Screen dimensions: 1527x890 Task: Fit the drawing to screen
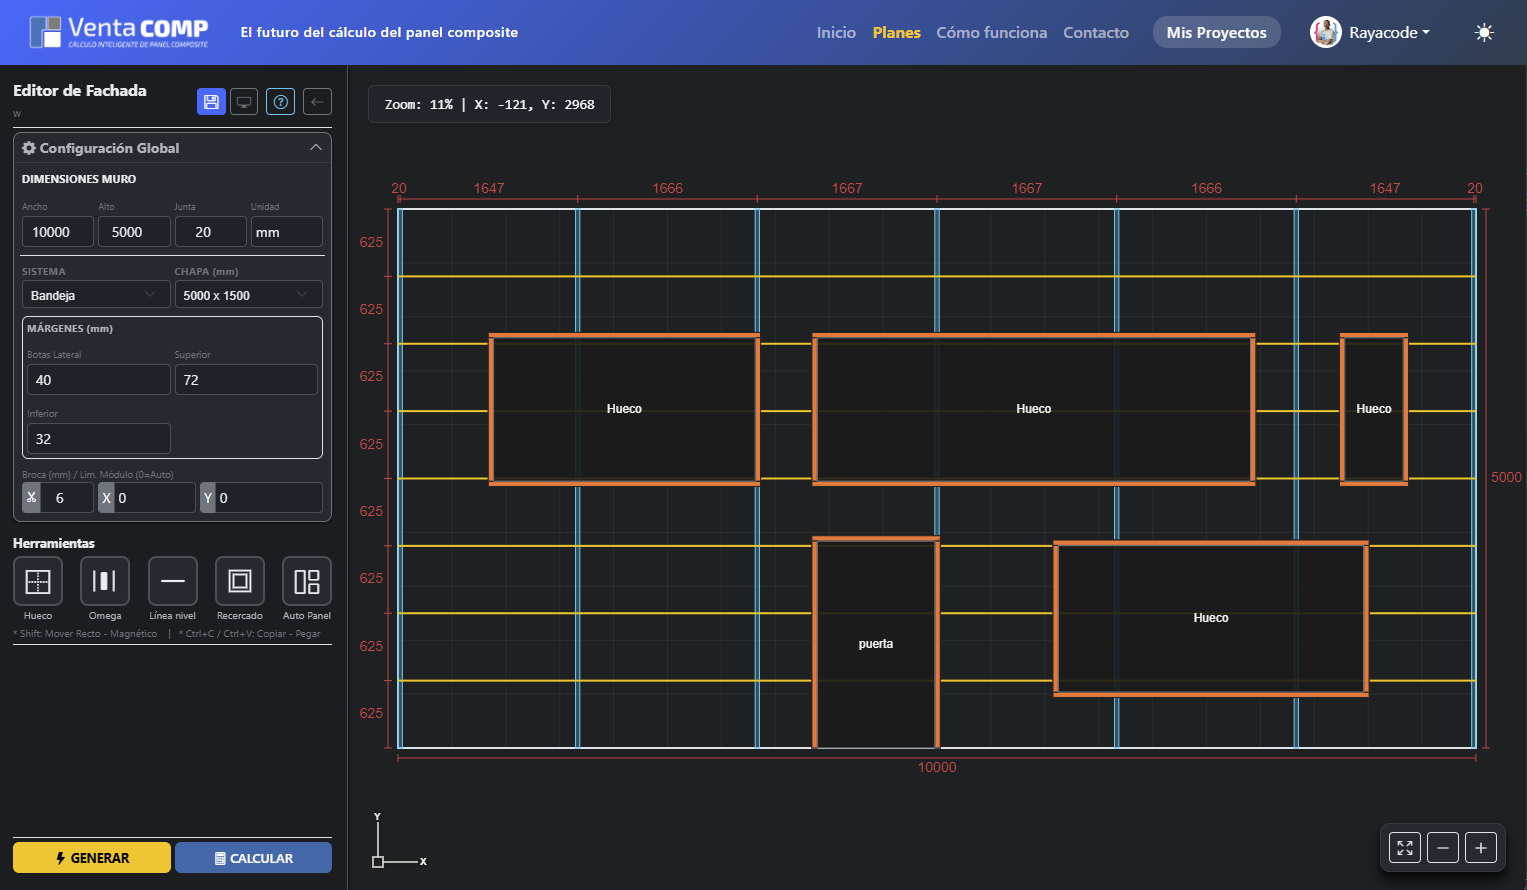[x=1405, y=848]
